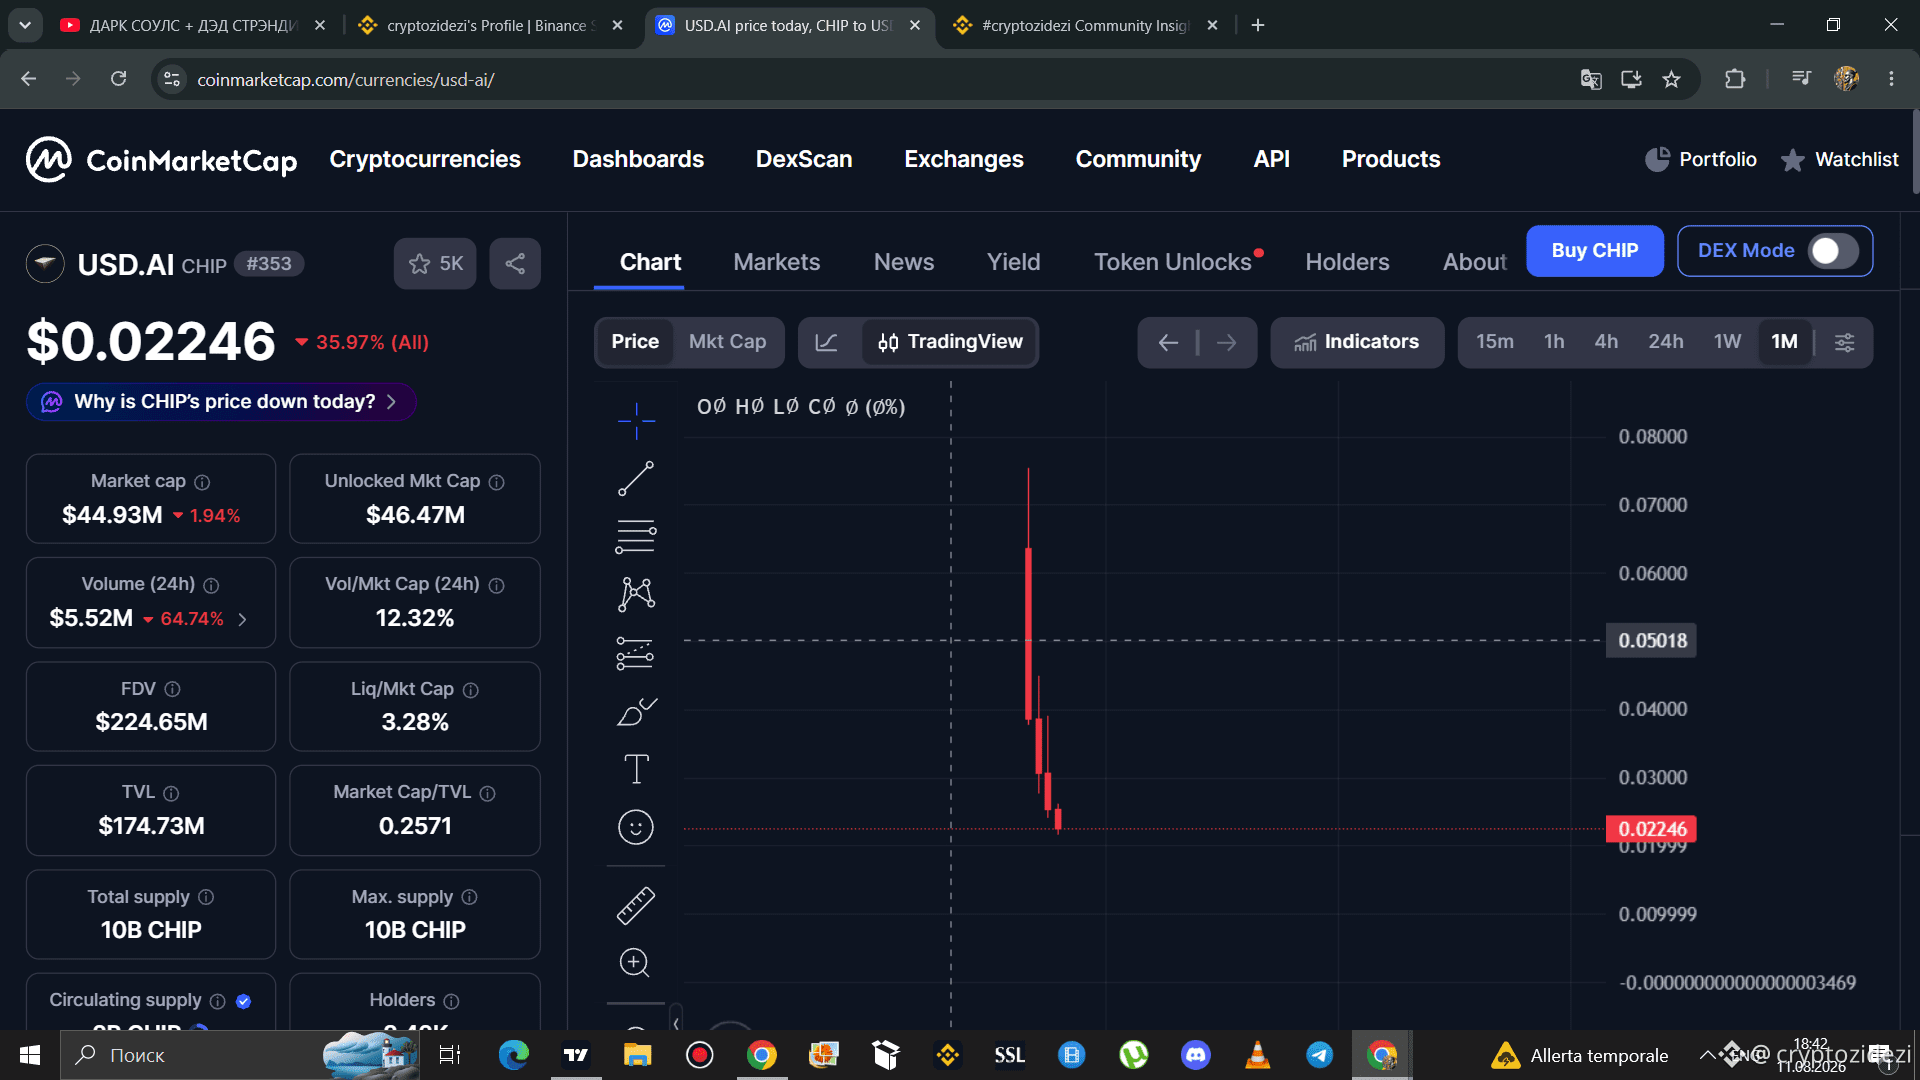
Task: Switch chart data to Price
Action: pos(635,343)
